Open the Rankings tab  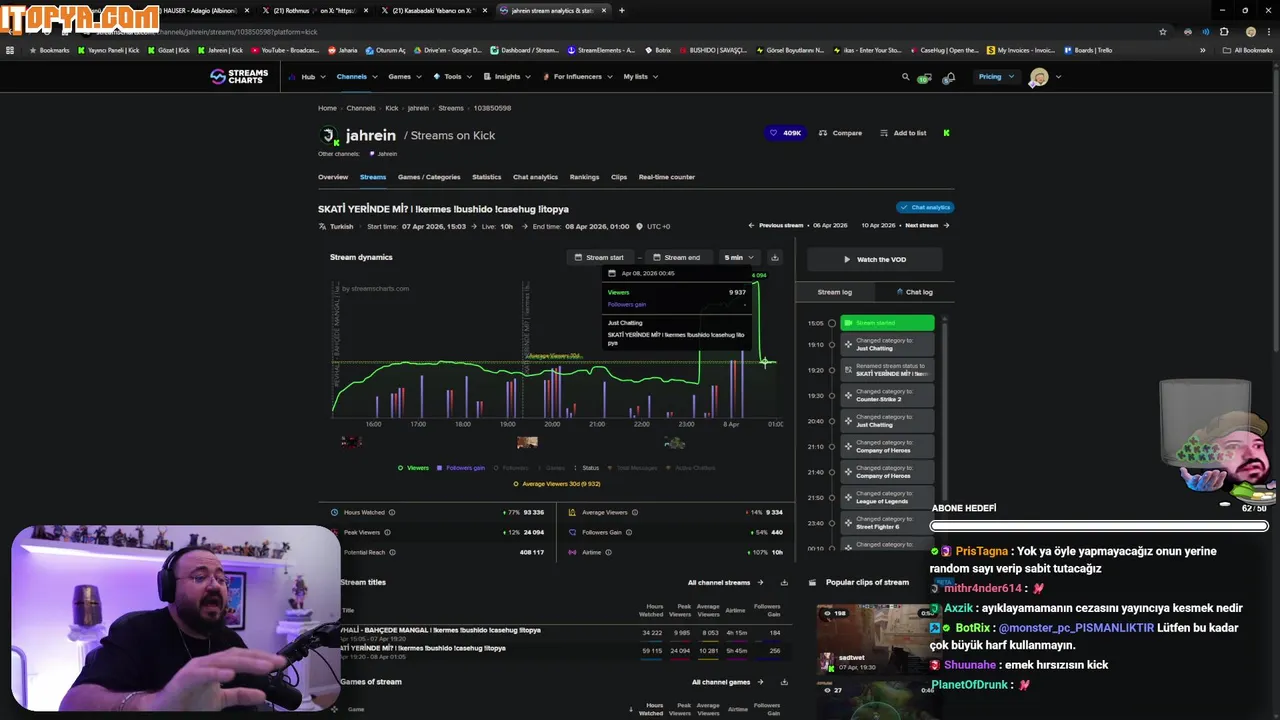584,177
